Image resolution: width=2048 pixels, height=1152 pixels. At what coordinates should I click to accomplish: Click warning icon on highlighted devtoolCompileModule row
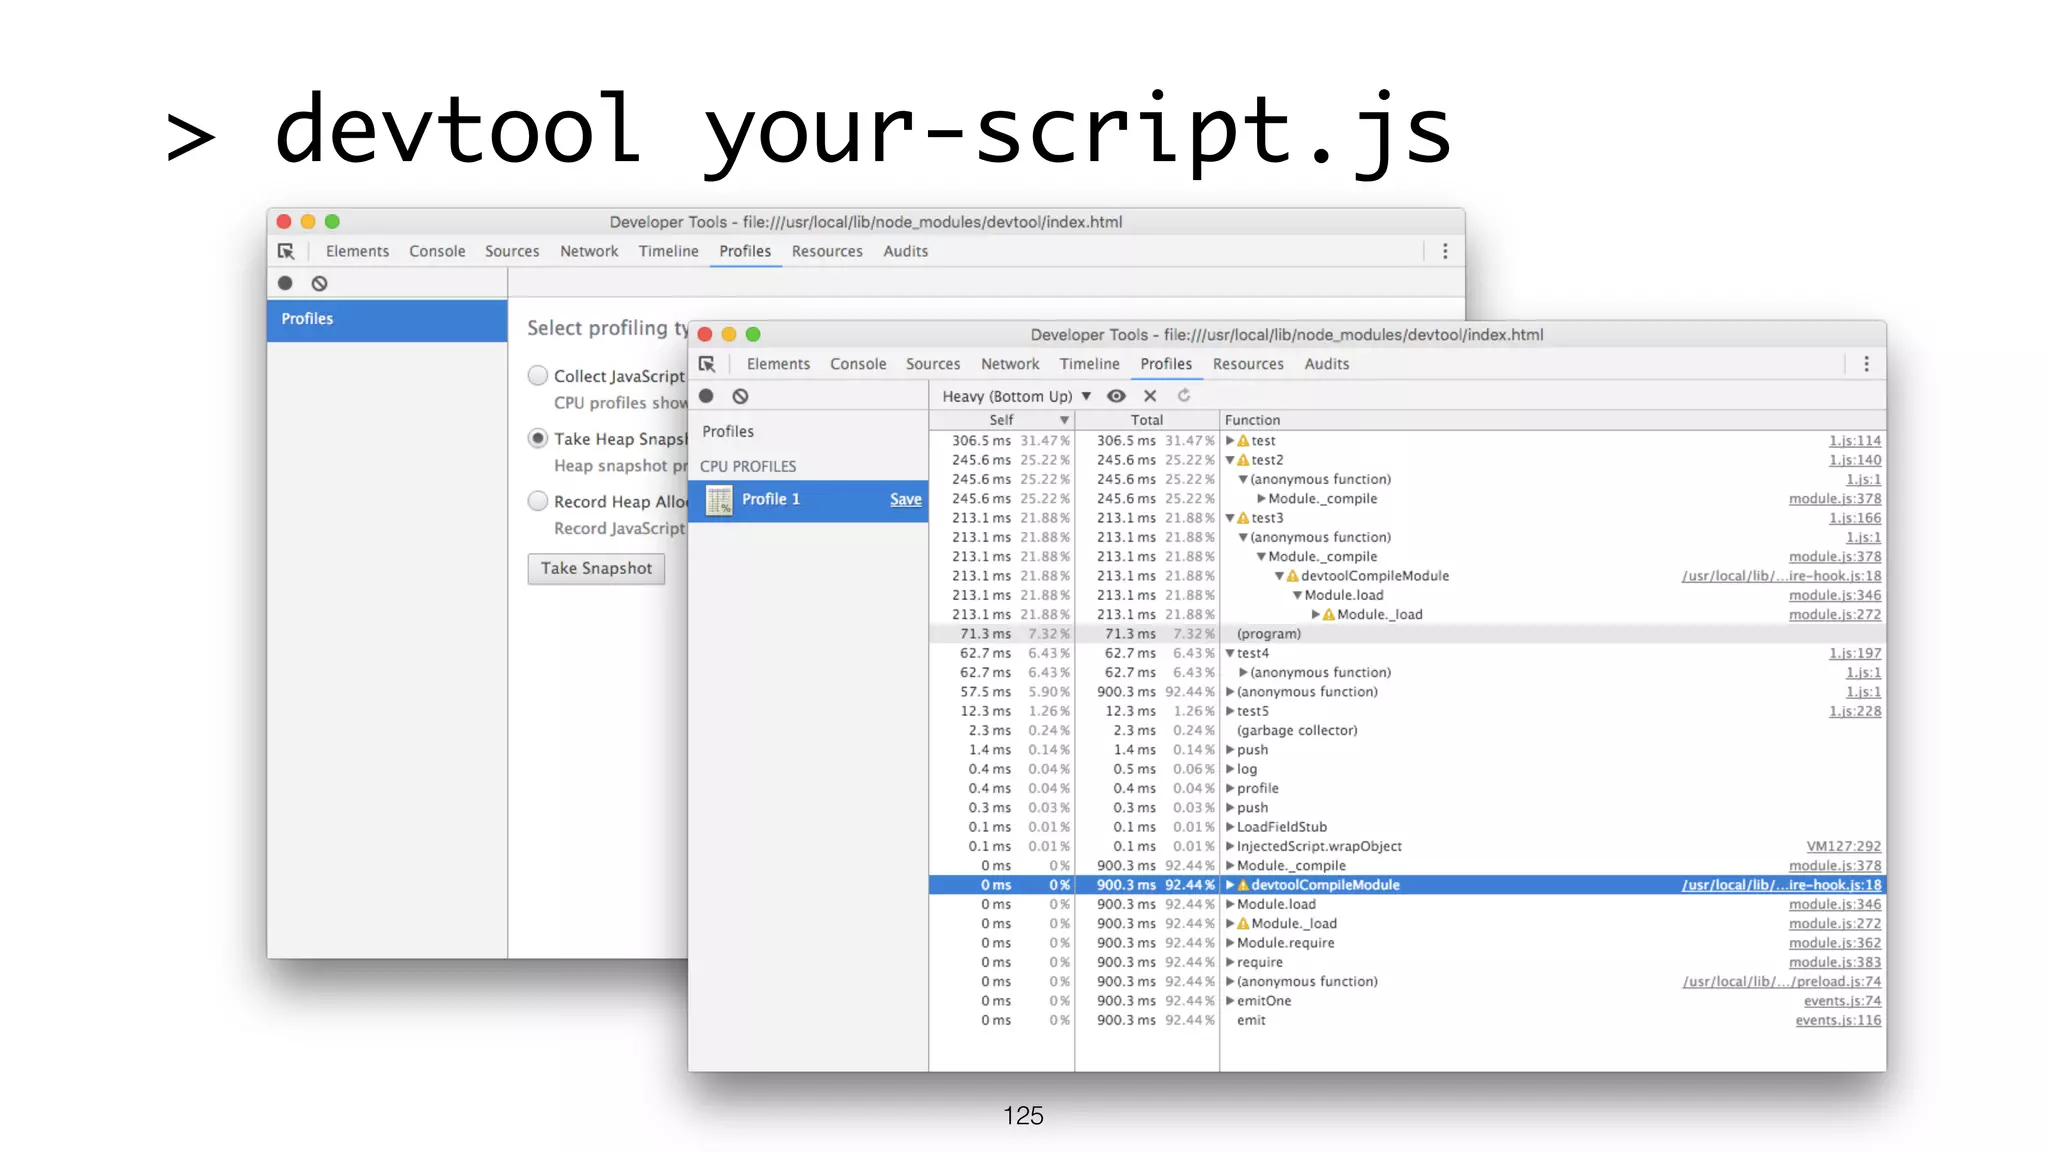tap(1243, 885)
